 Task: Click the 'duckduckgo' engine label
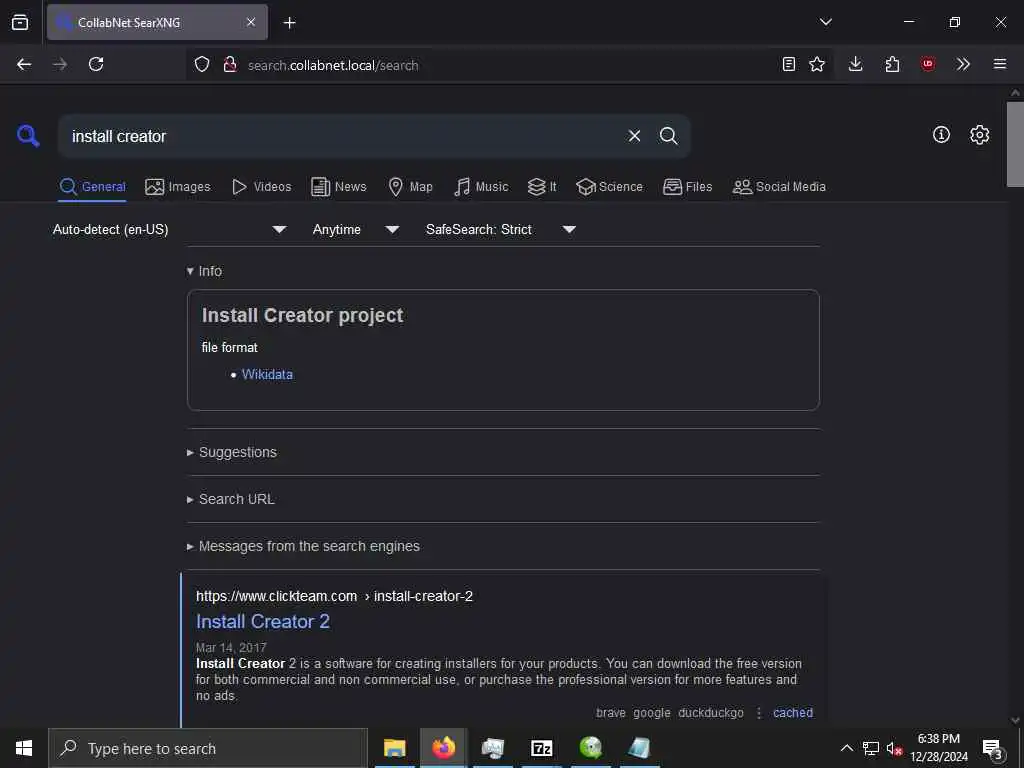pos(711,712)
